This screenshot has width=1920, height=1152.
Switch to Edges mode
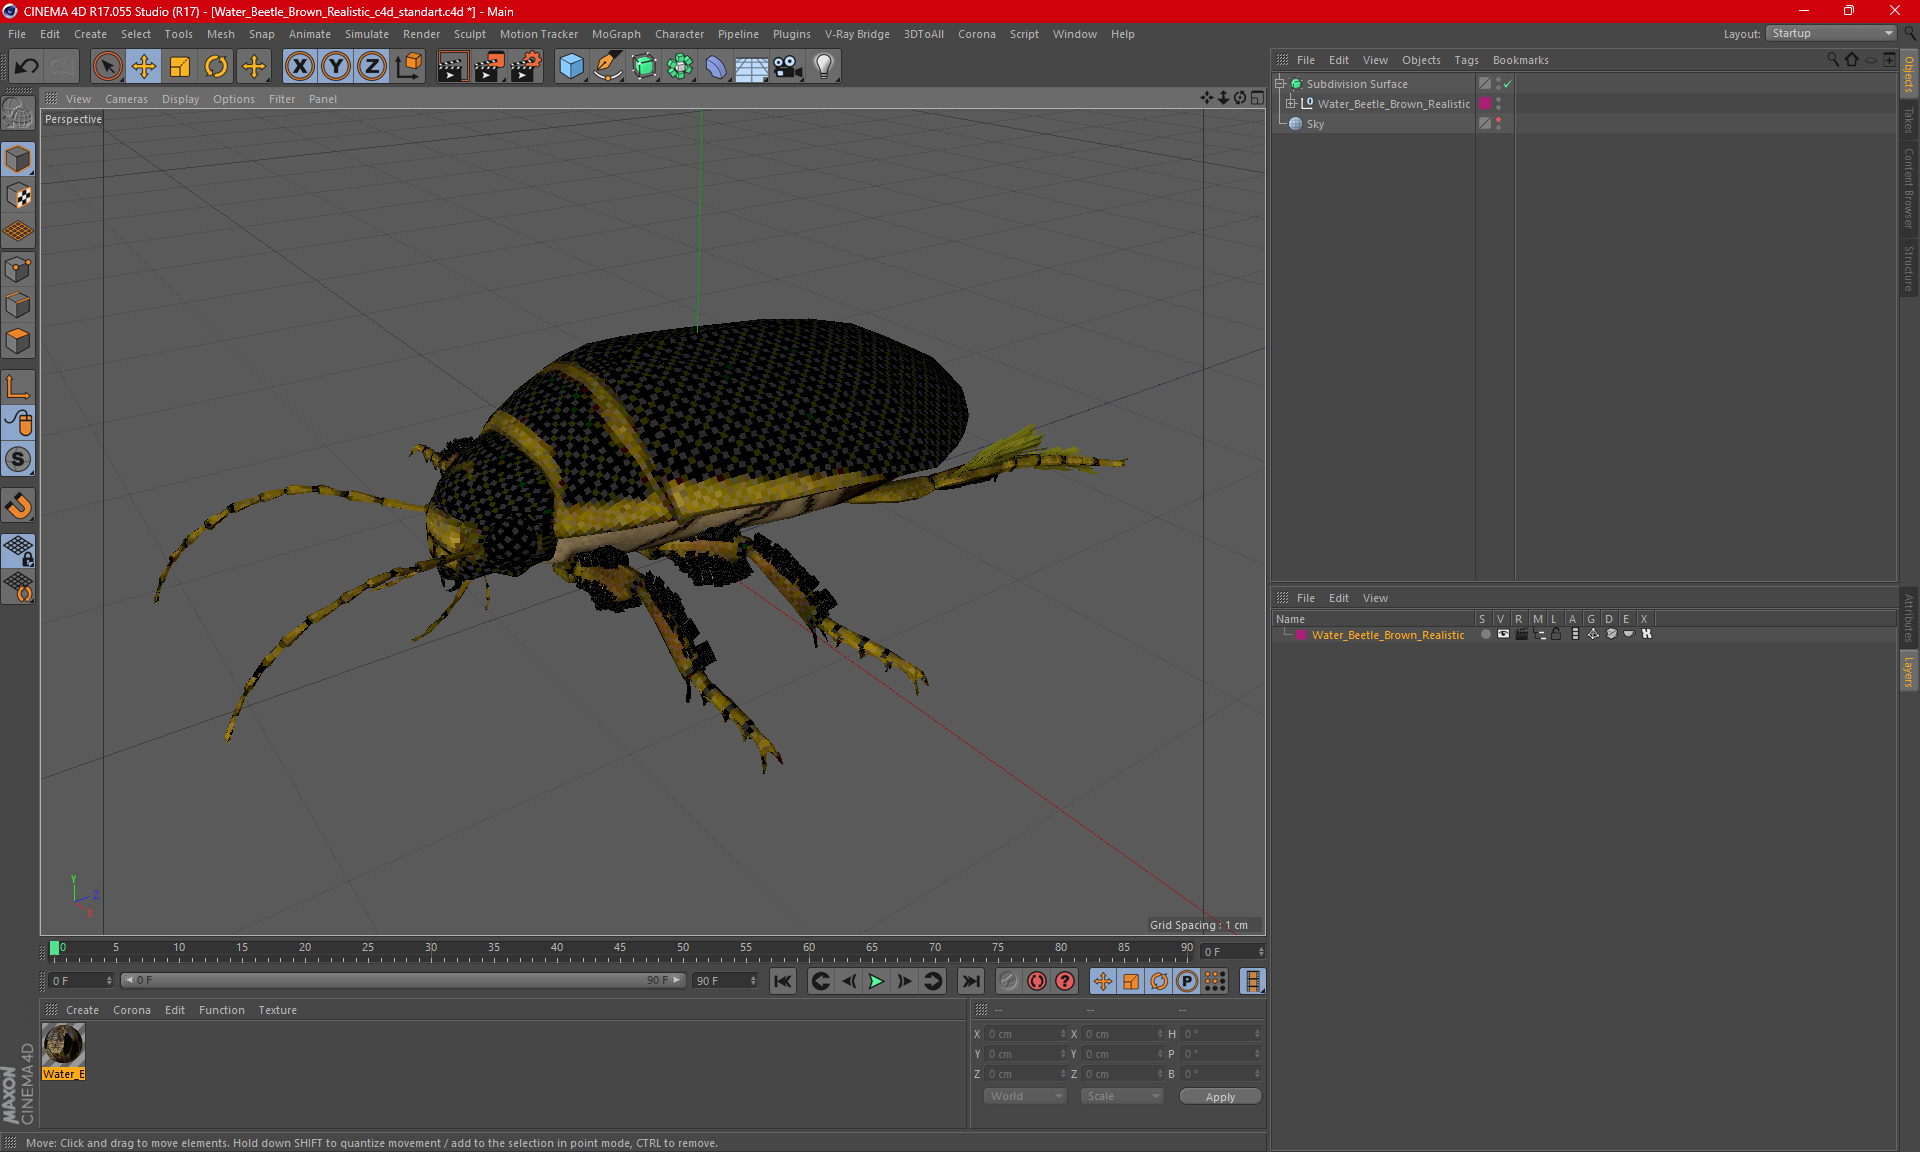(x=18, y=305)
